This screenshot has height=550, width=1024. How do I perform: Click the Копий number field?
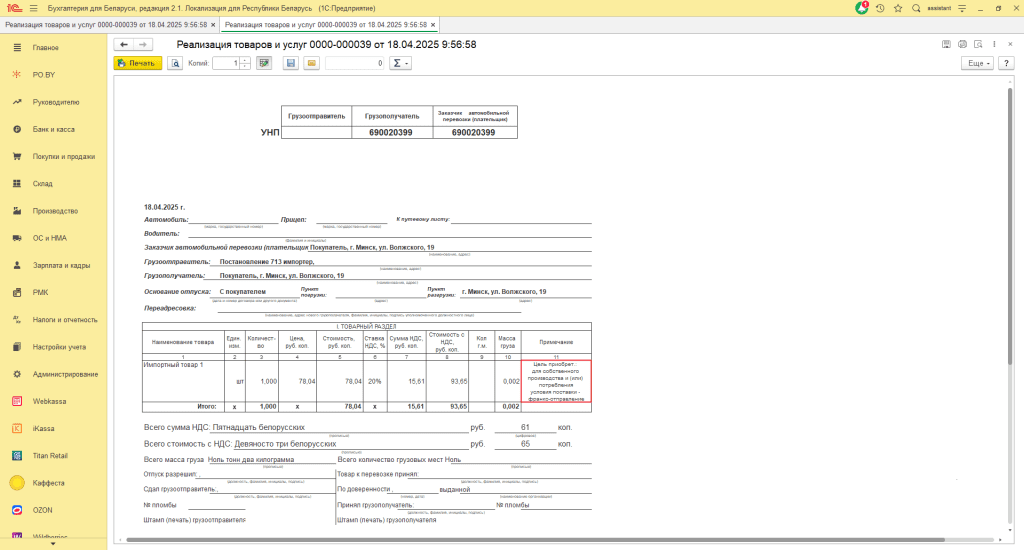(x=226, y=63)
